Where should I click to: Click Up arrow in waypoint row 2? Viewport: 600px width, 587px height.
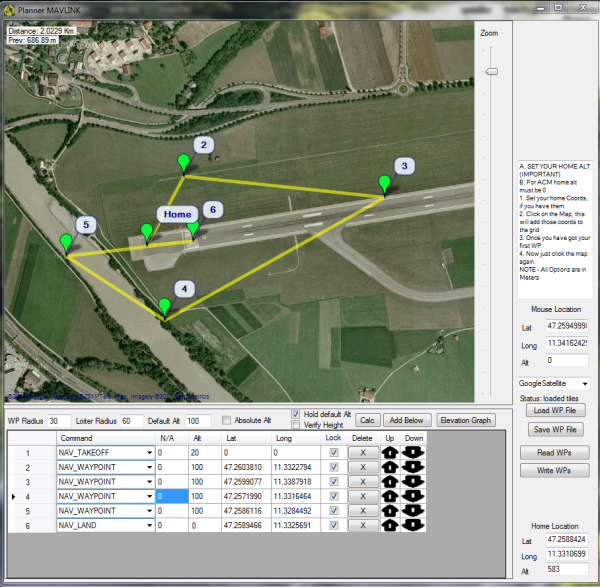tap(390, 467)
